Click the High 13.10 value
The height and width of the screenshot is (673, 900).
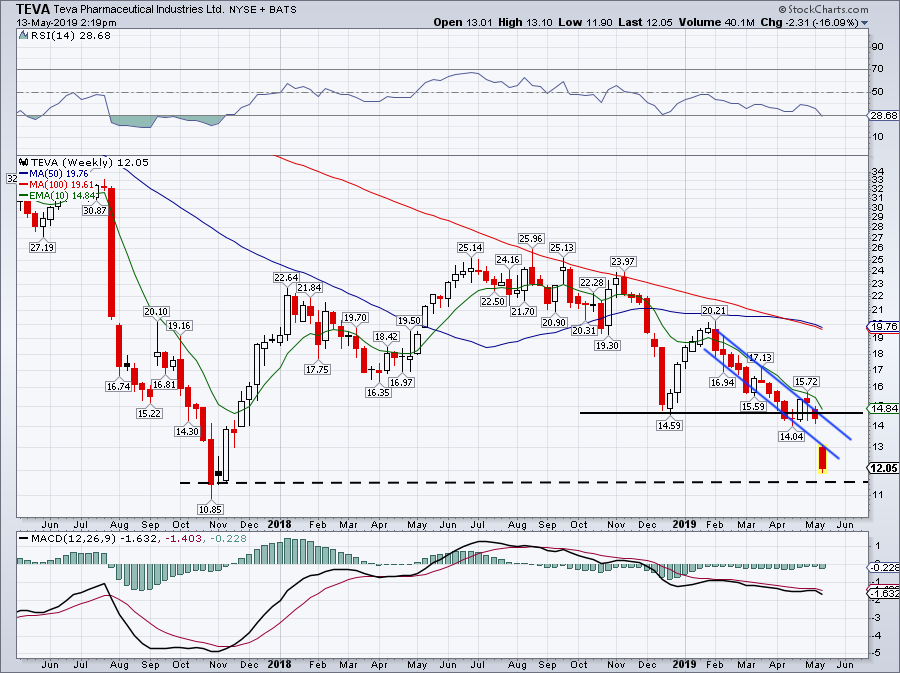[x=525, y=22]
